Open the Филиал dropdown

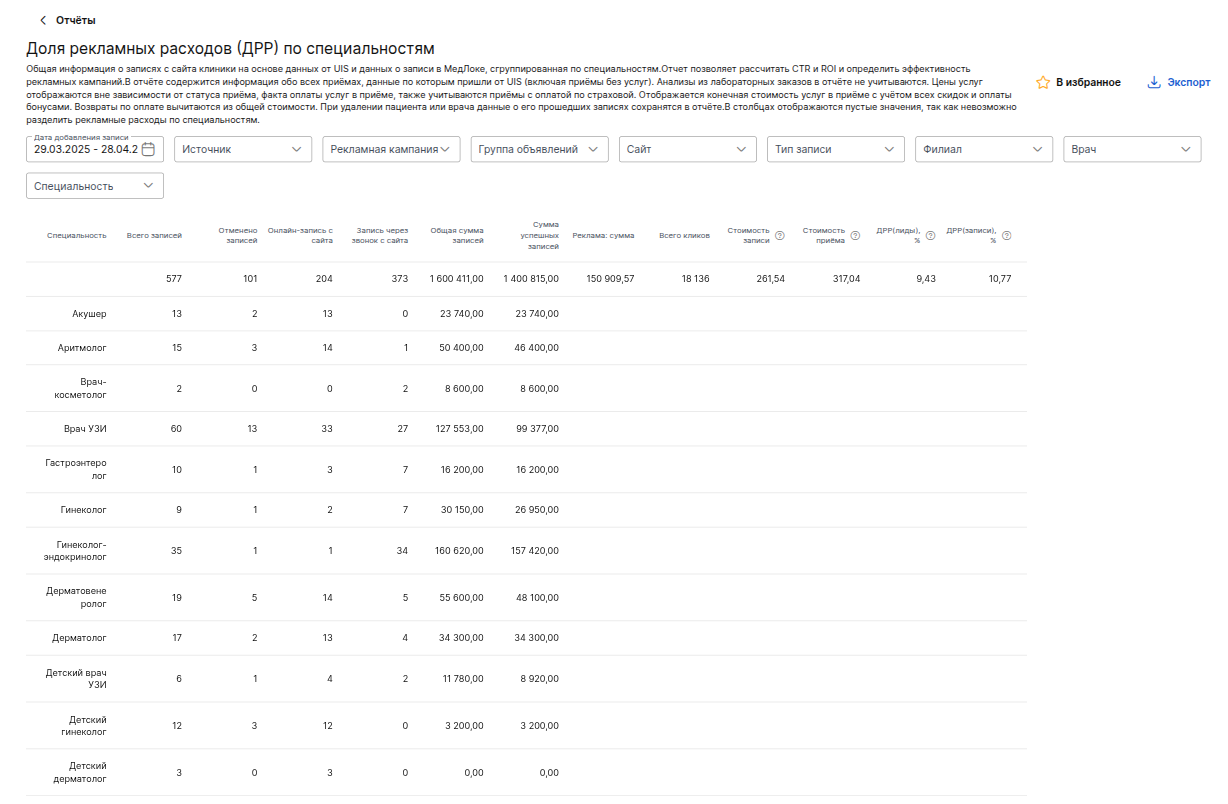tap(984, 149)
